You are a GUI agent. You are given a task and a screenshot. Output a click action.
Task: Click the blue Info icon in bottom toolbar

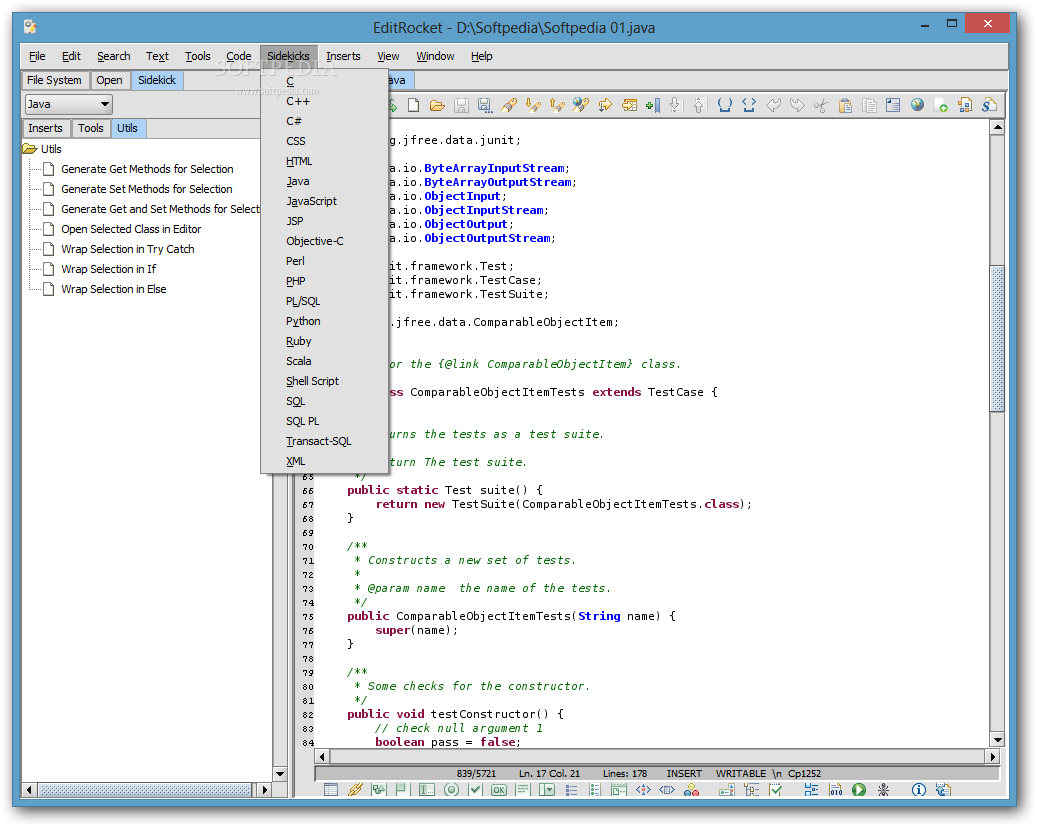coord(919,789)
